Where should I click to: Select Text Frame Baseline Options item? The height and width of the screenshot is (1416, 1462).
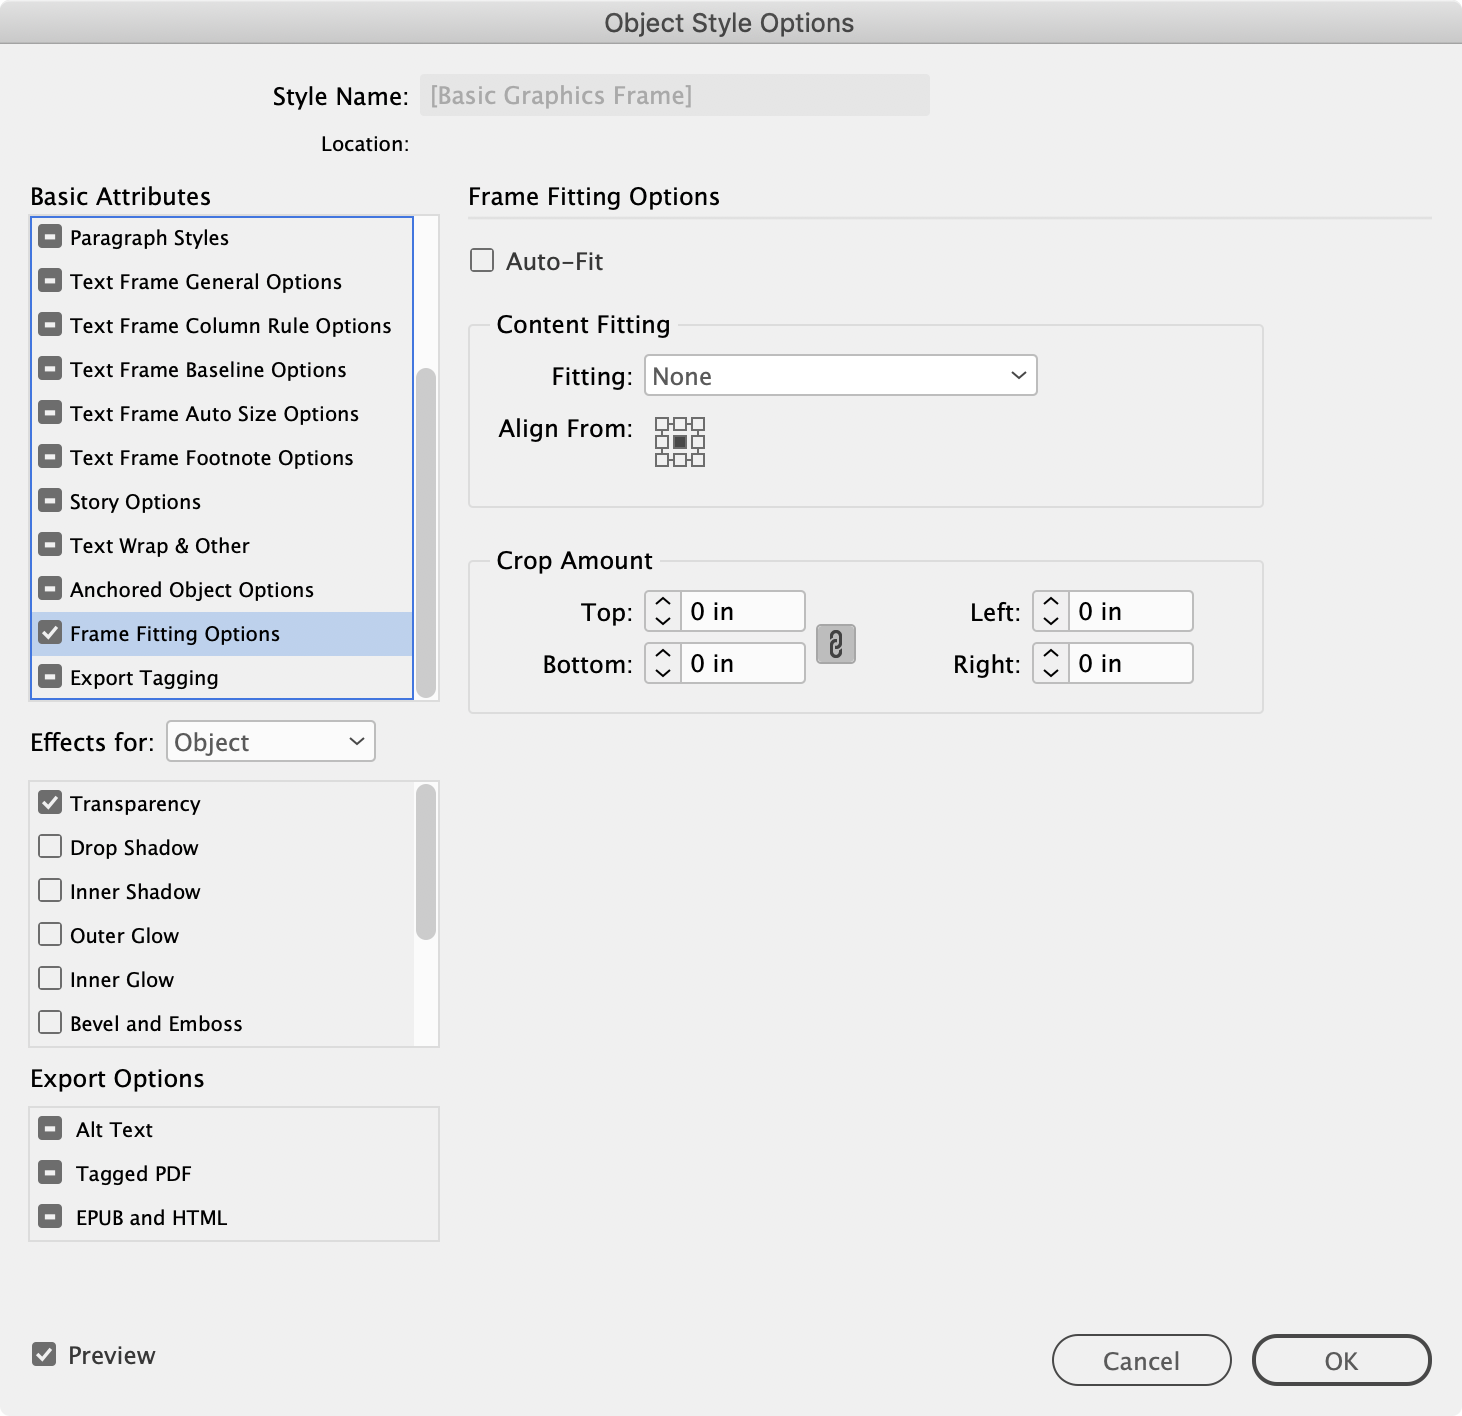222,370
